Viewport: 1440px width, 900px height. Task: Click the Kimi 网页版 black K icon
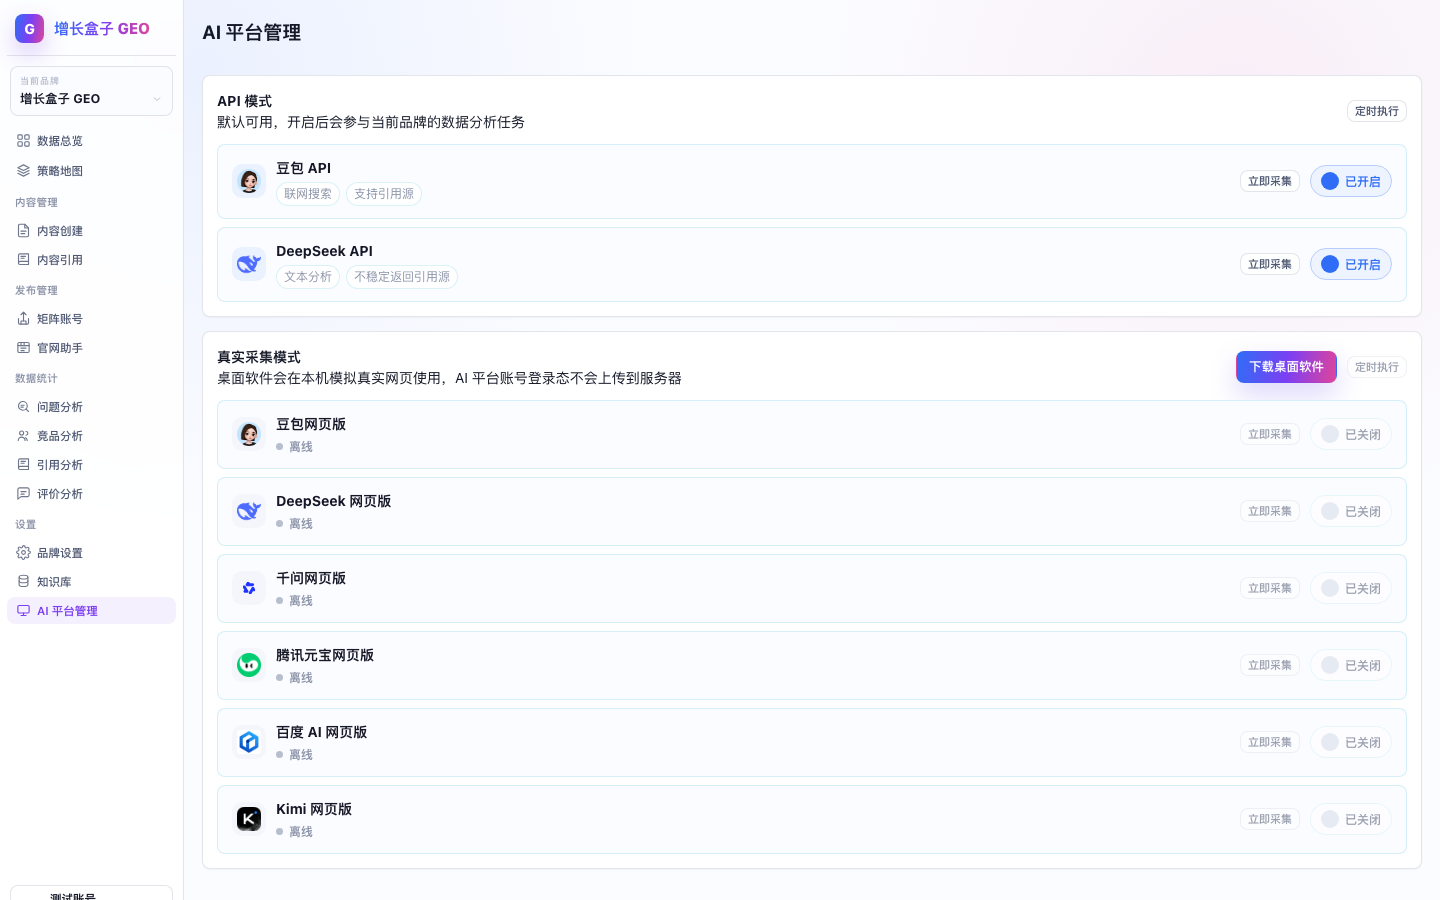pyautogui.click(x=249, y=819)
